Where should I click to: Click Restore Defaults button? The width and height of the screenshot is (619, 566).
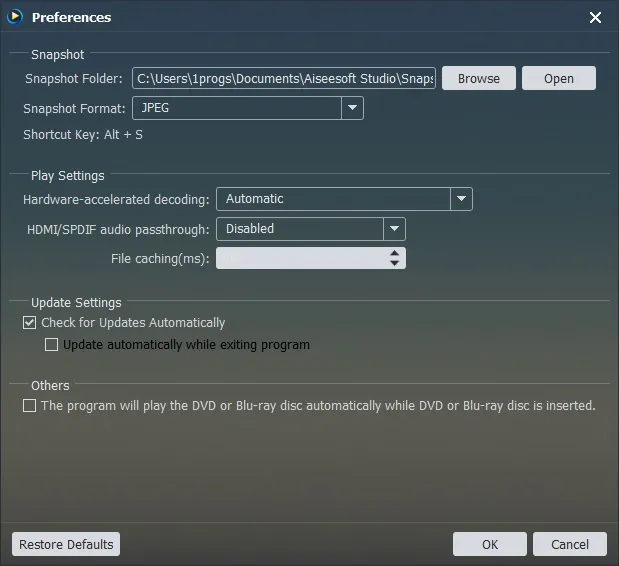click(66, 544)
